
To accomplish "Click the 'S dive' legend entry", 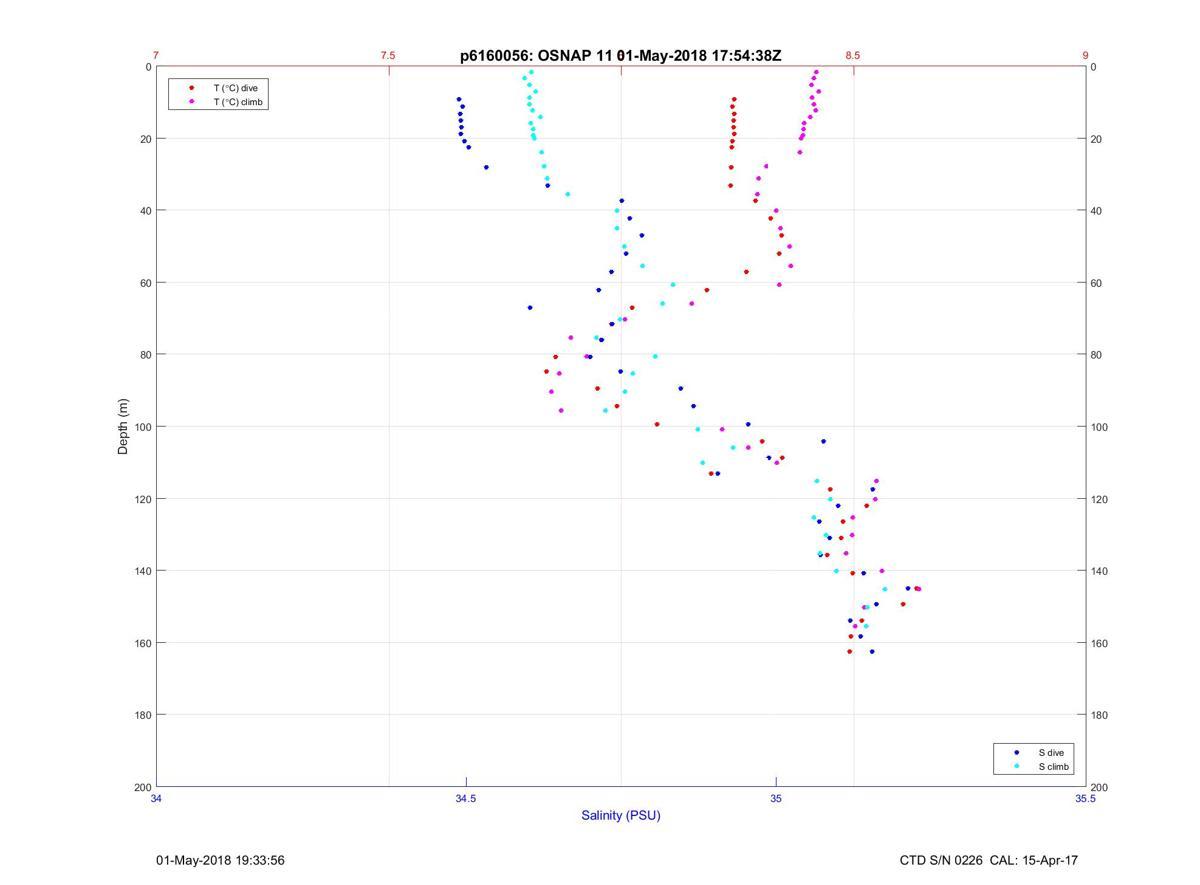I will (x=1050, y=752).
